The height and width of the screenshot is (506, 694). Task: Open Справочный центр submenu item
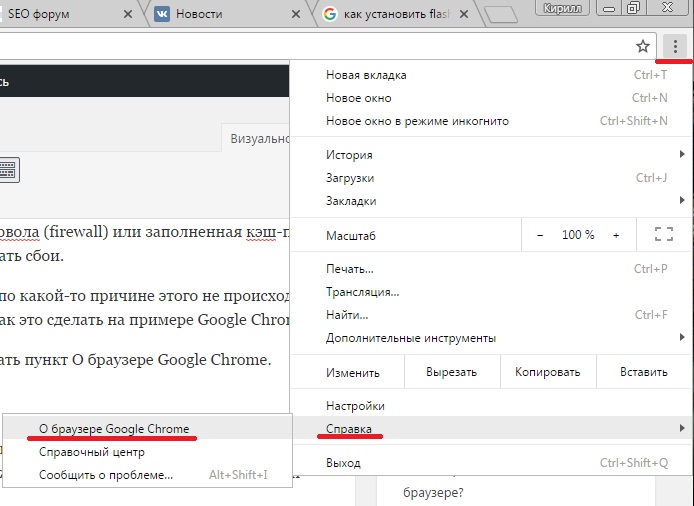(x=147, y=452)
